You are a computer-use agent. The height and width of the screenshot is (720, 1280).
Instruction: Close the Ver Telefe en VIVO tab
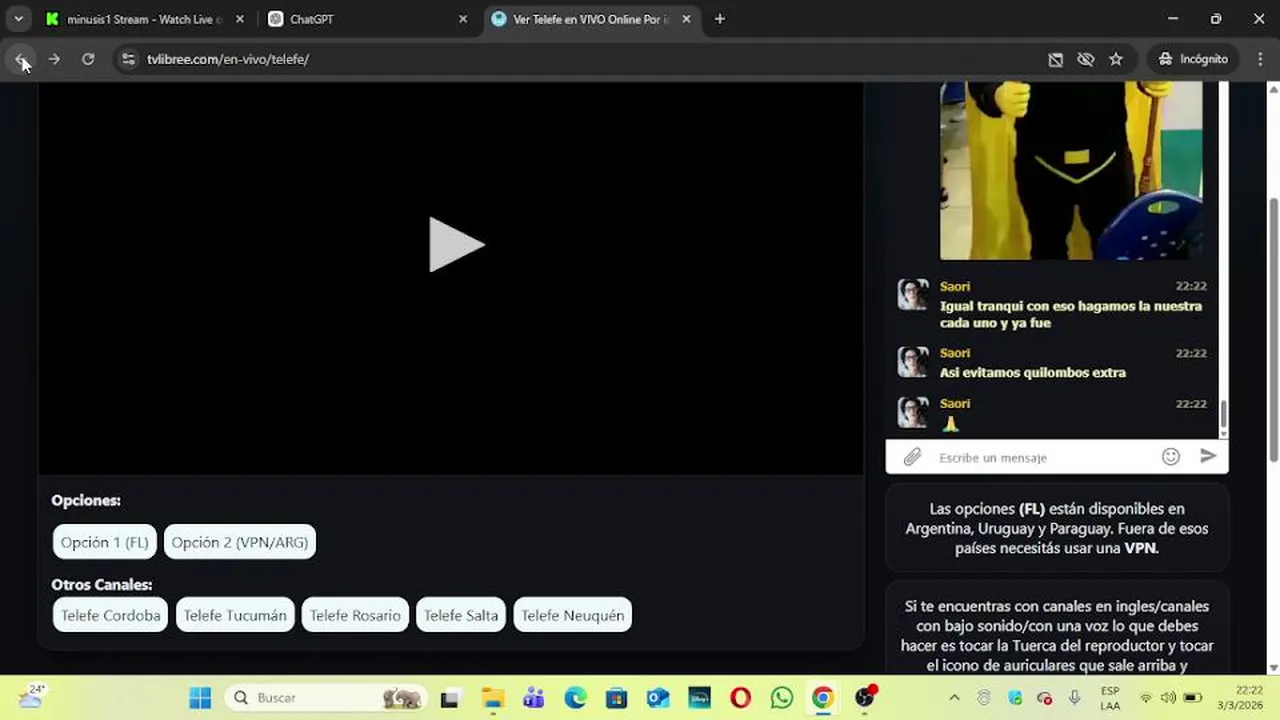pyautogui.click(x=686, y=19)
